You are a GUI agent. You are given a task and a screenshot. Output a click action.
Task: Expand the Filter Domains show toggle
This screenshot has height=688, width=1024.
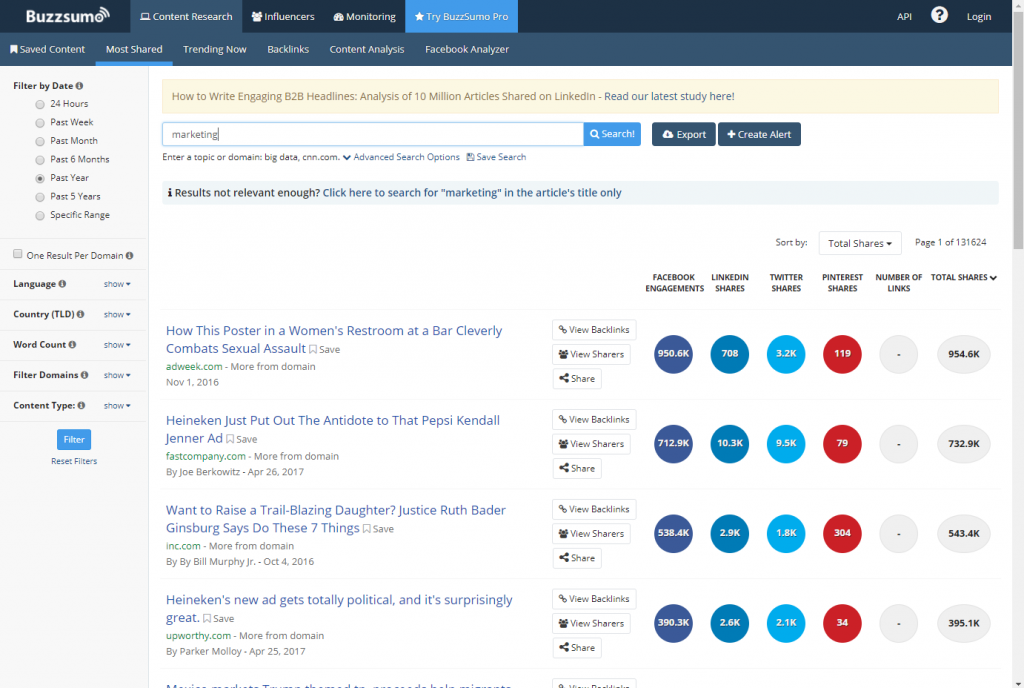point(117,375)
